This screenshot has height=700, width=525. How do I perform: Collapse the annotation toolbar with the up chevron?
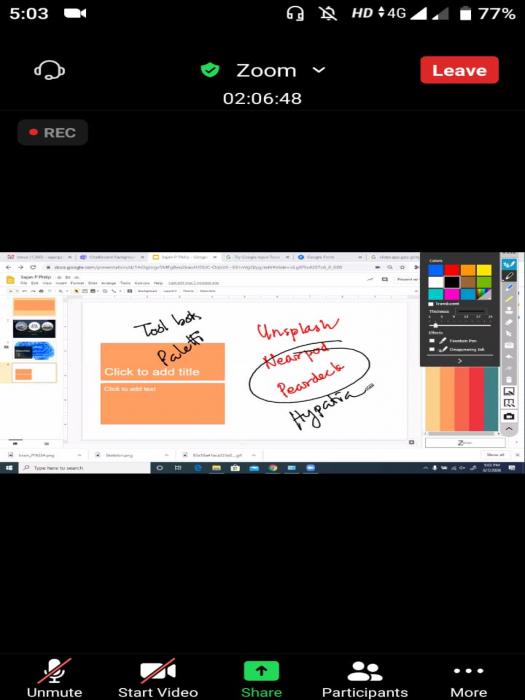click(x=509, y=429)
